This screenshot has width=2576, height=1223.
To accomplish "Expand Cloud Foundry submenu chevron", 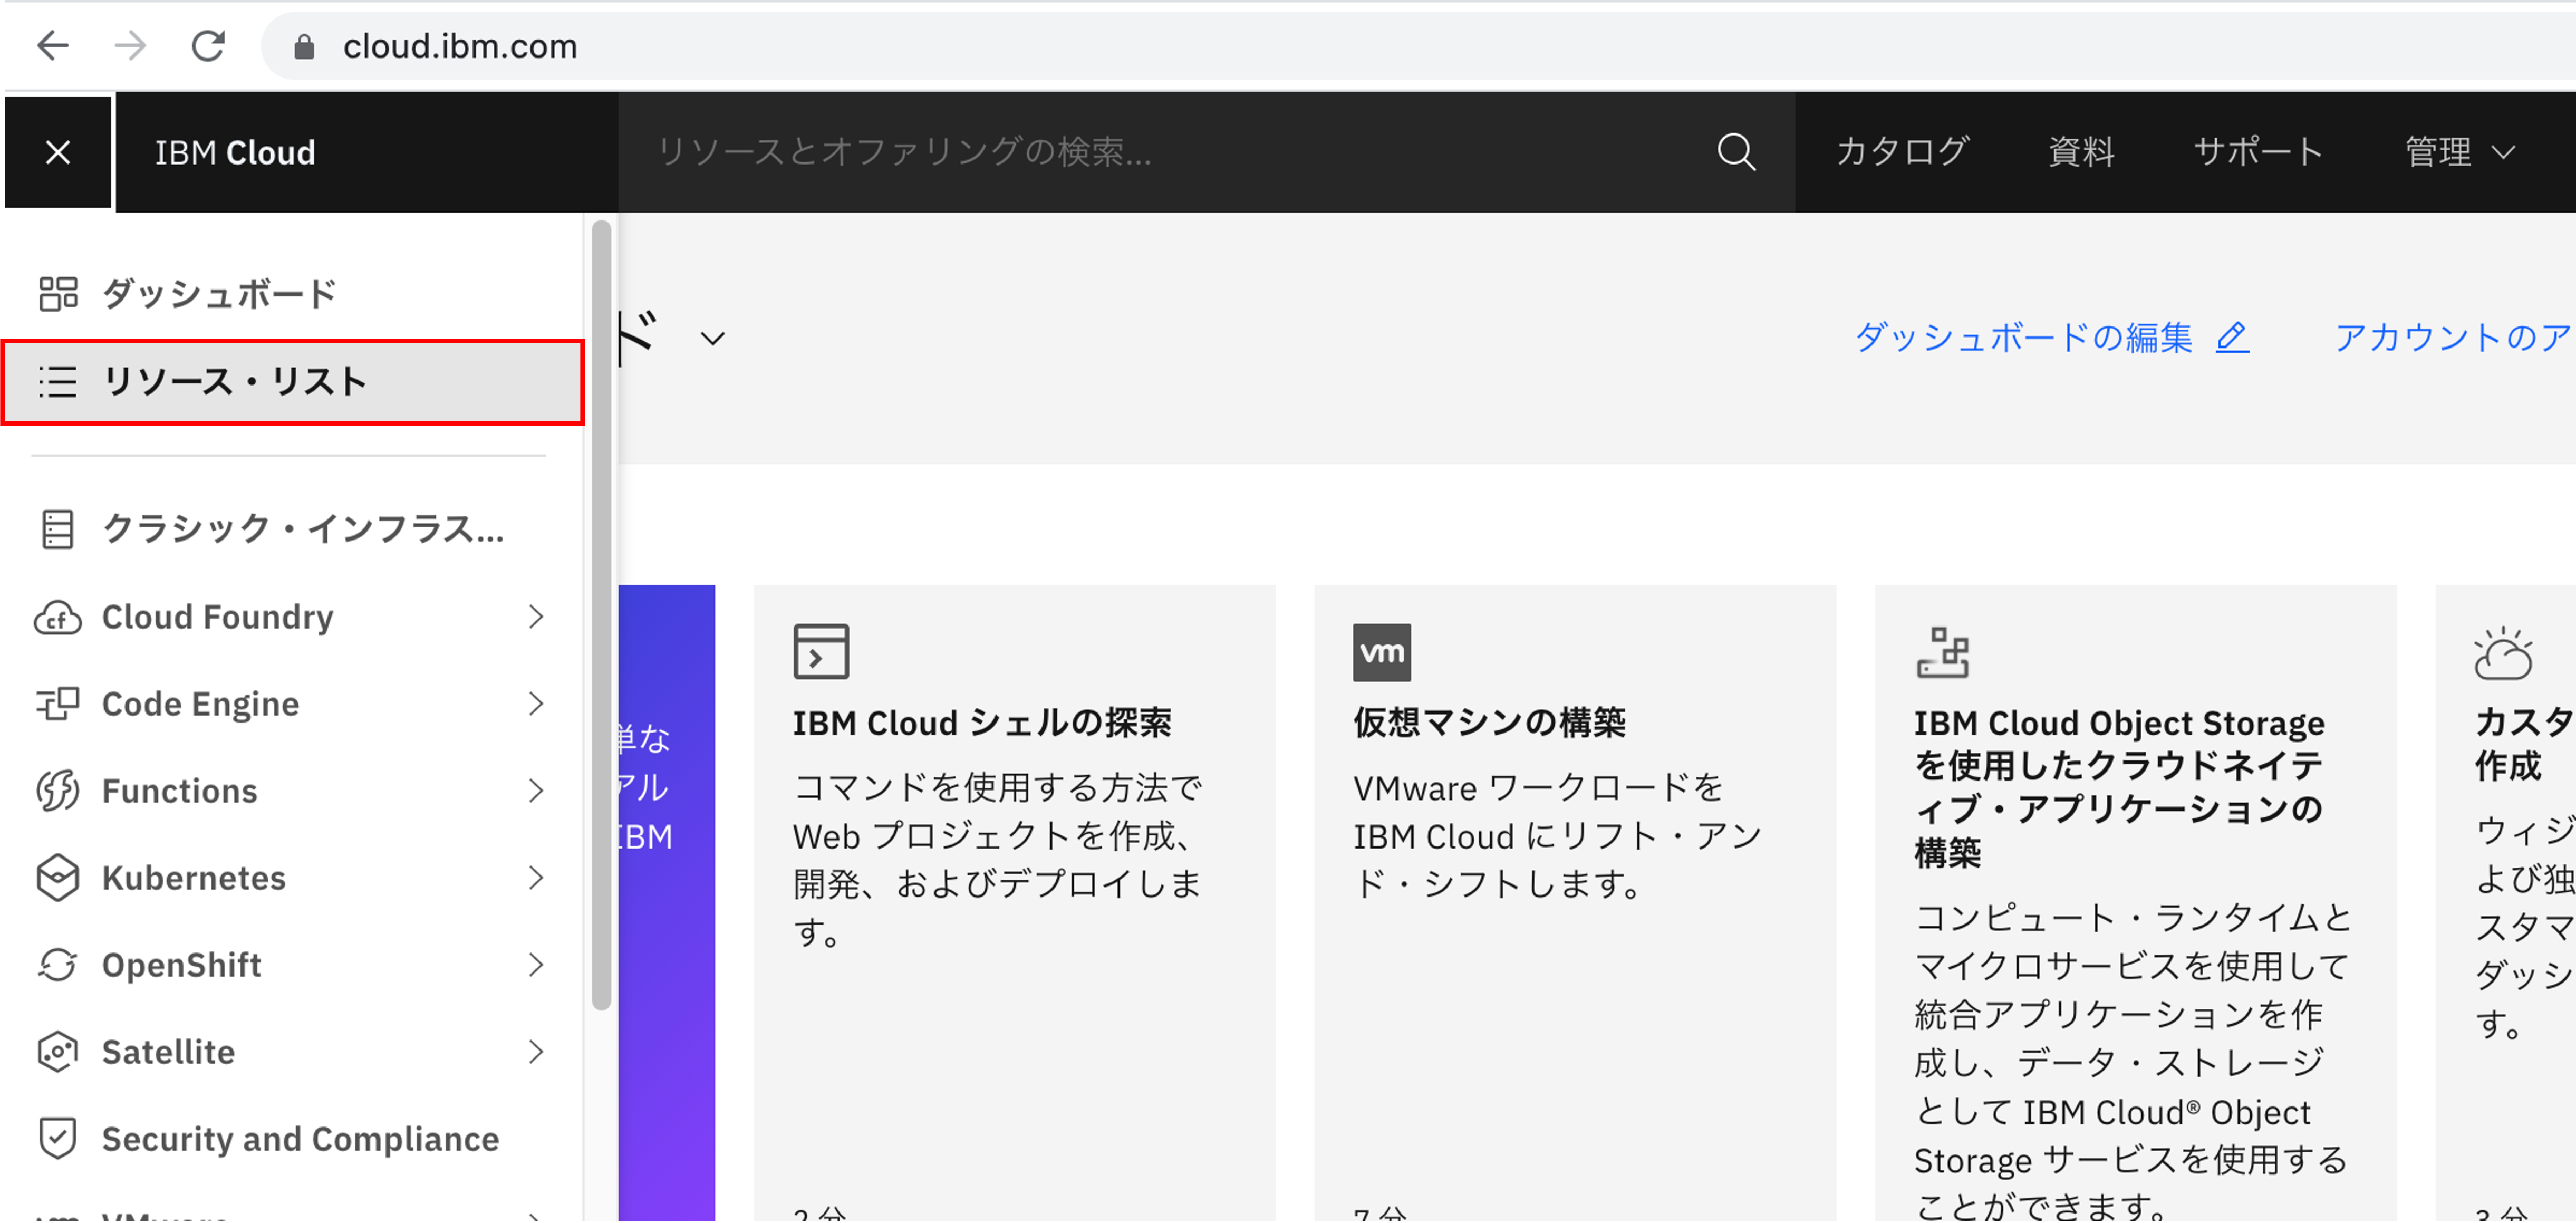I will pos(536,617).
